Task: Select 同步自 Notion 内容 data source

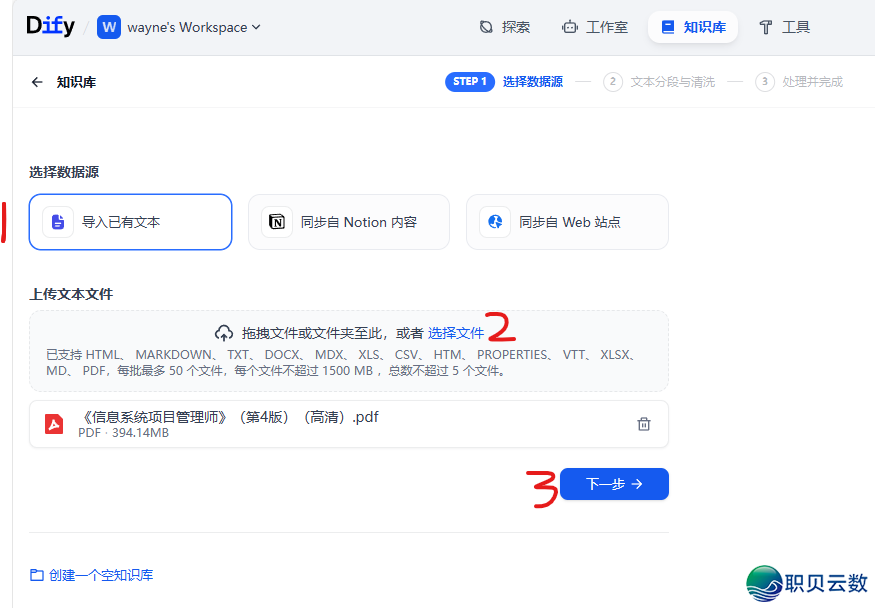Action: pyautogui.click(x=349, y=222)
